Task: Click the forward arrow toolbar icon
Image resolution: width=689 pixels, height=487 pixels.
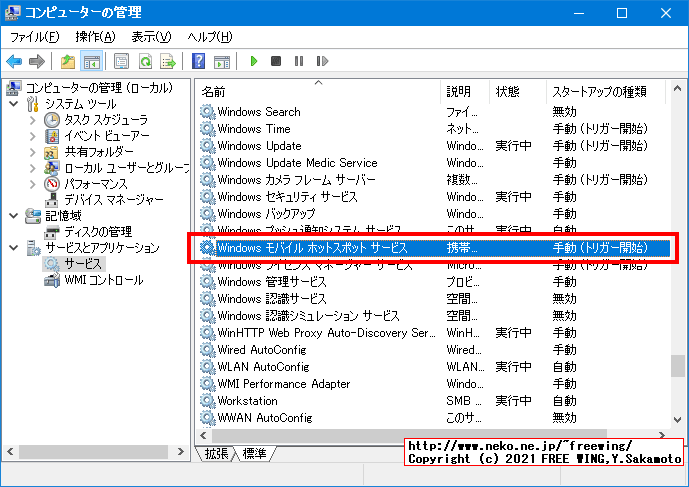Action: point(36,61)
